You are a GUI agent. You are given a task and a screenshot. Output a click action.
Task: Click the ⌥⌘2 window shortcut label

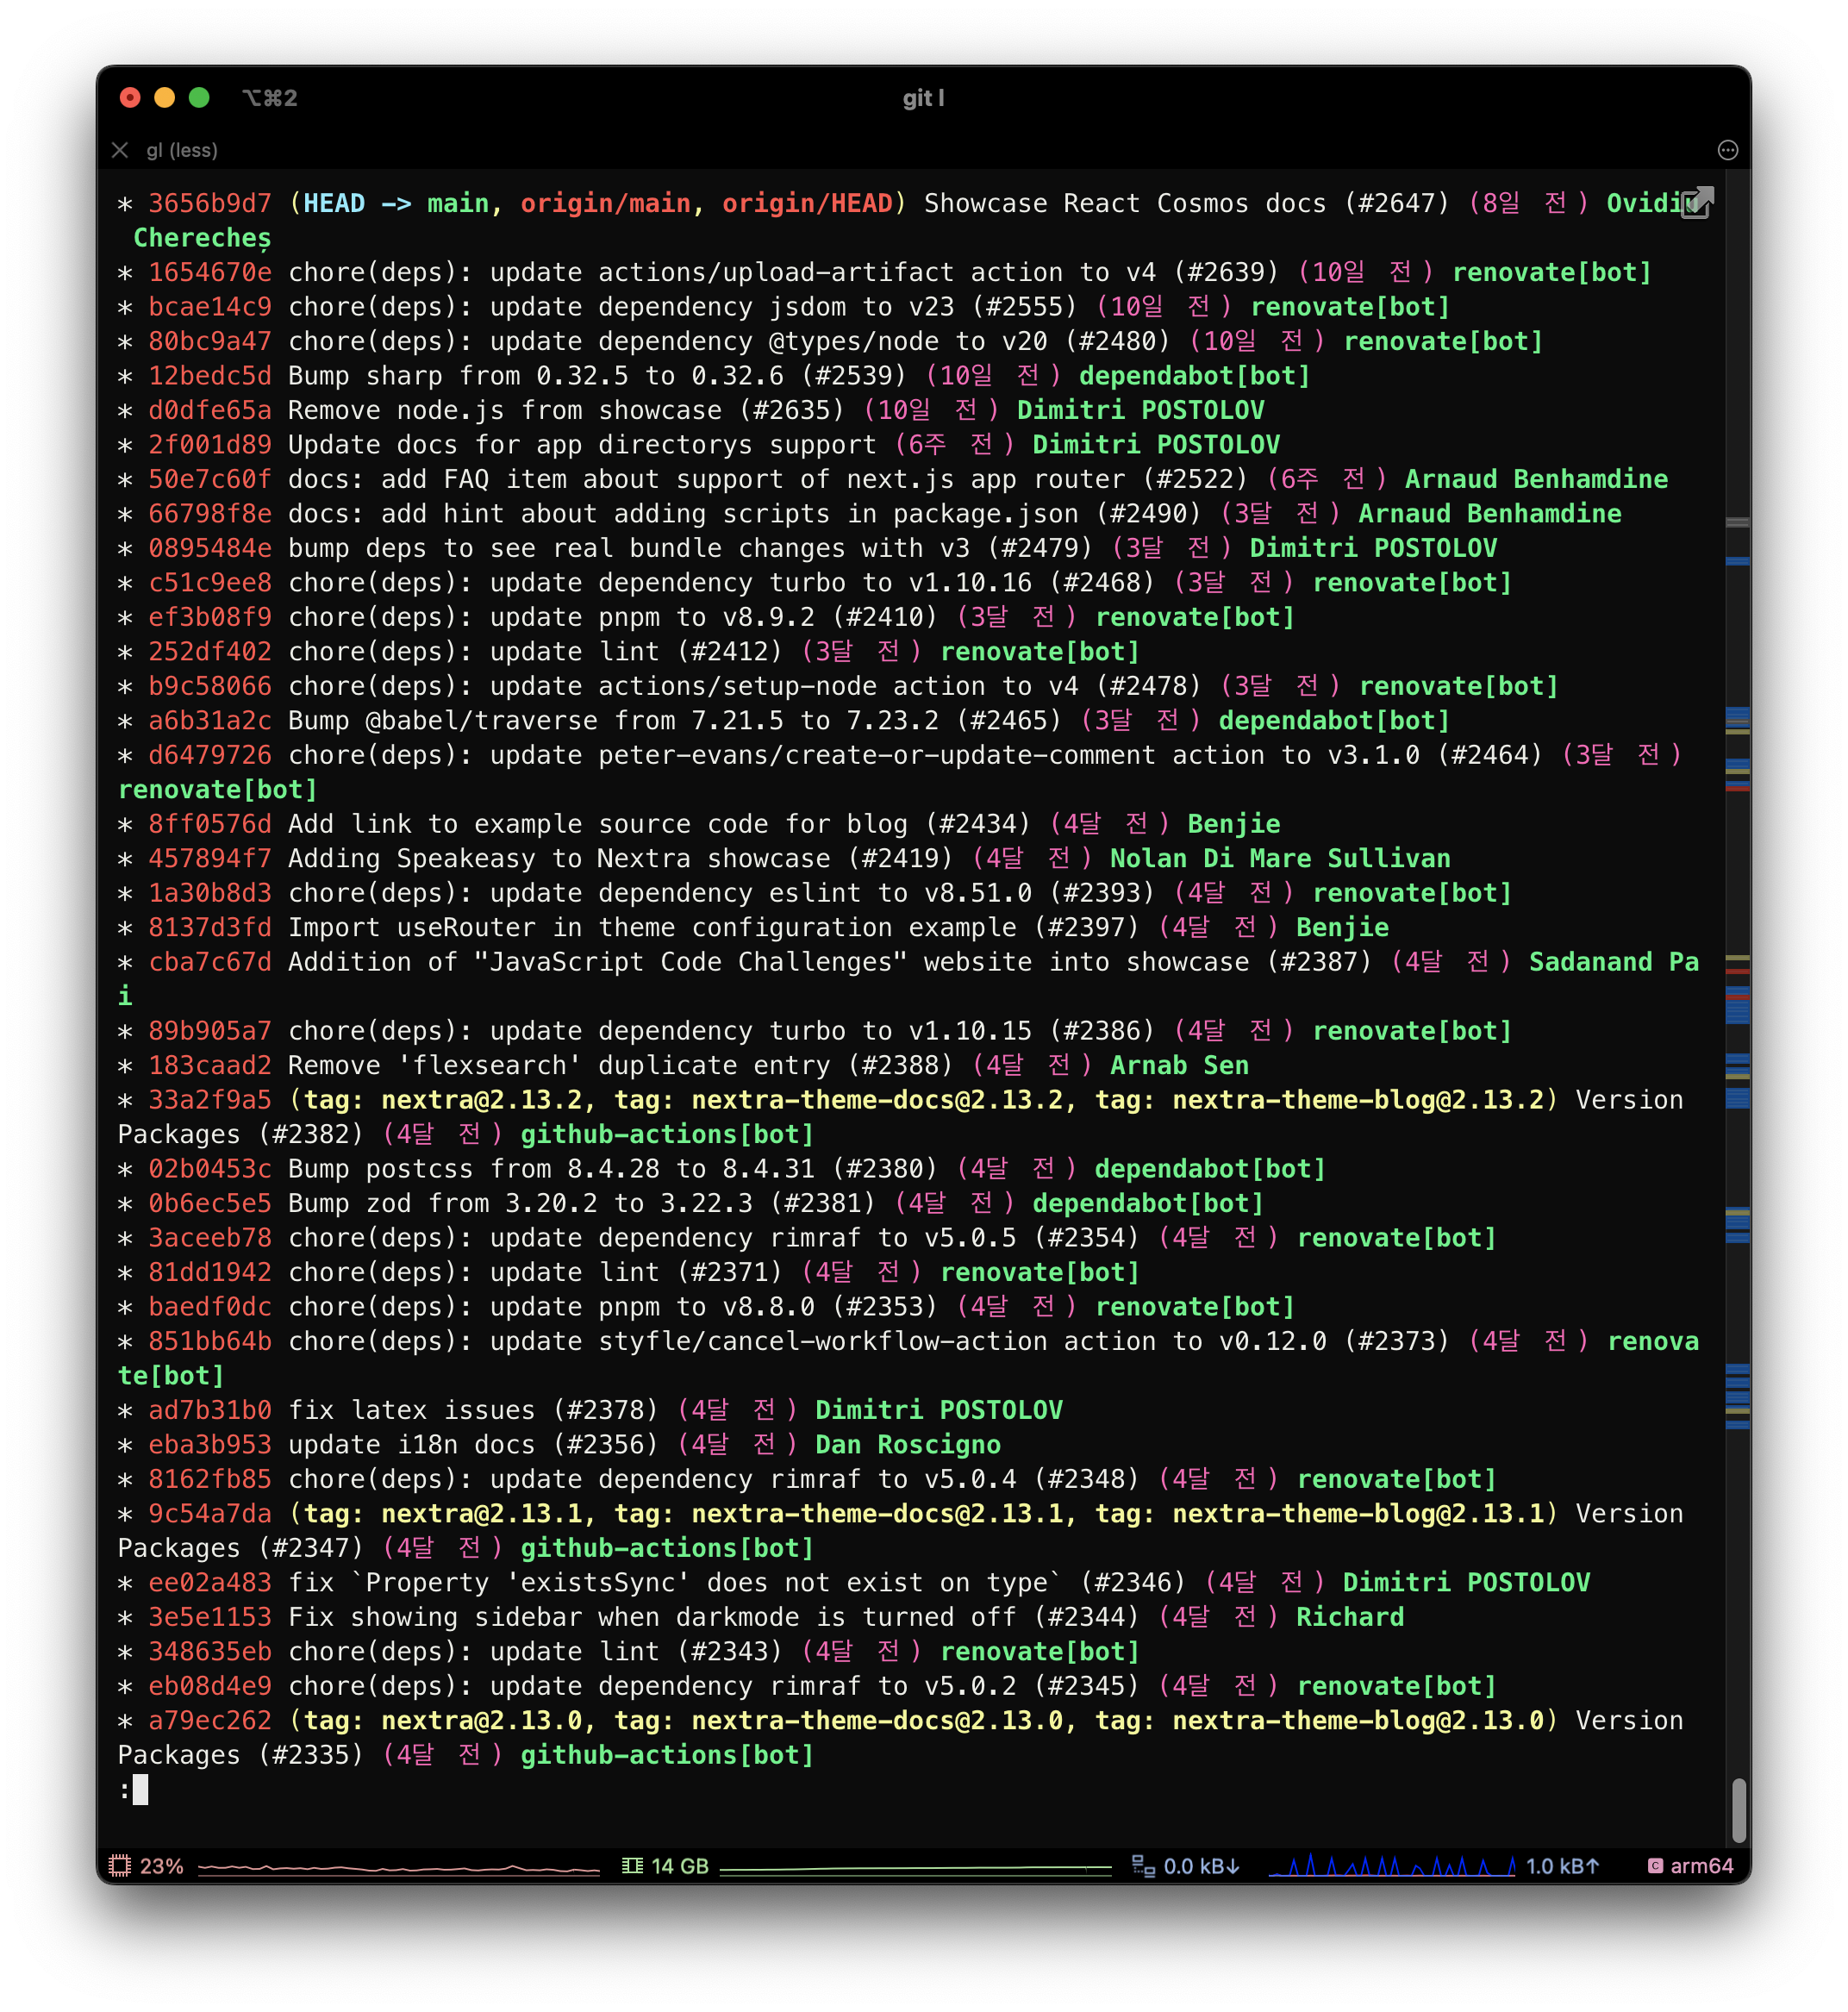coord(270,98)
